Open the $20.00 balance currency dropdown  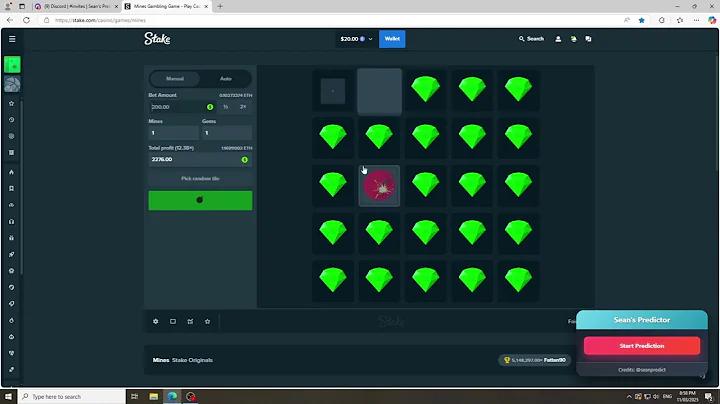tap(356, 39)
